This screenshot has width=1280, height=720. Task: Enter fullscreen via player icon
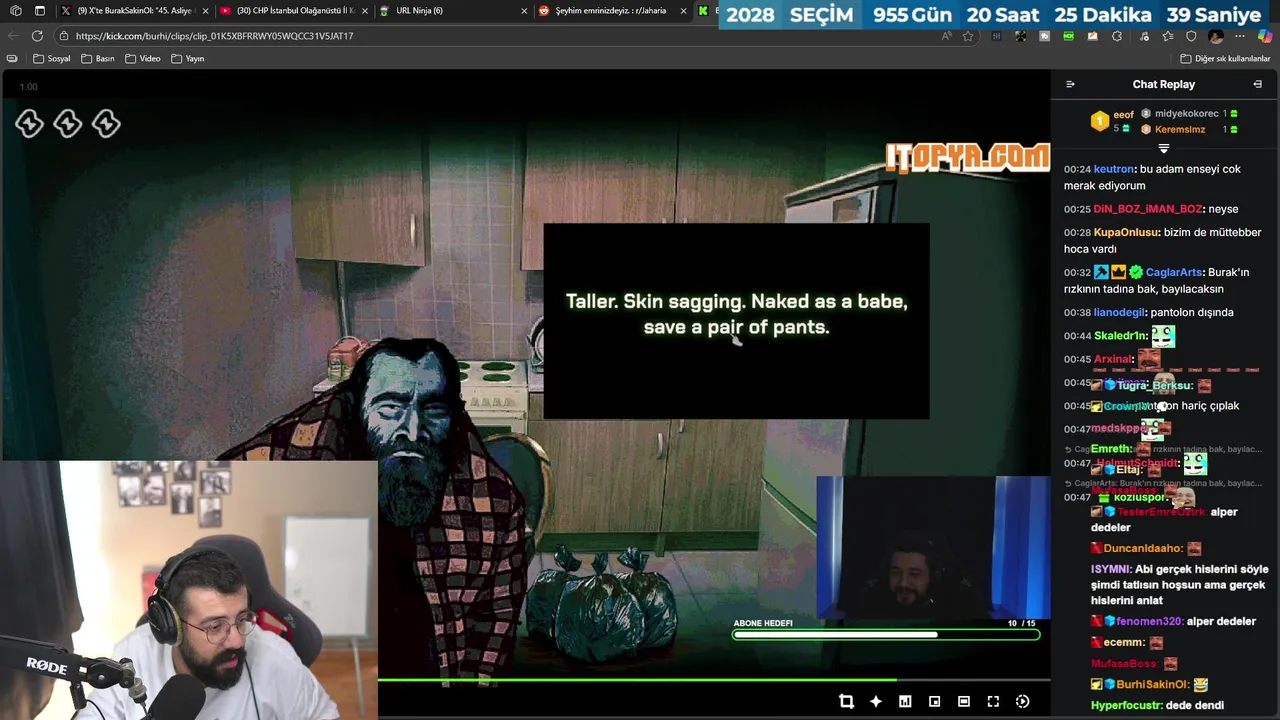993,701
